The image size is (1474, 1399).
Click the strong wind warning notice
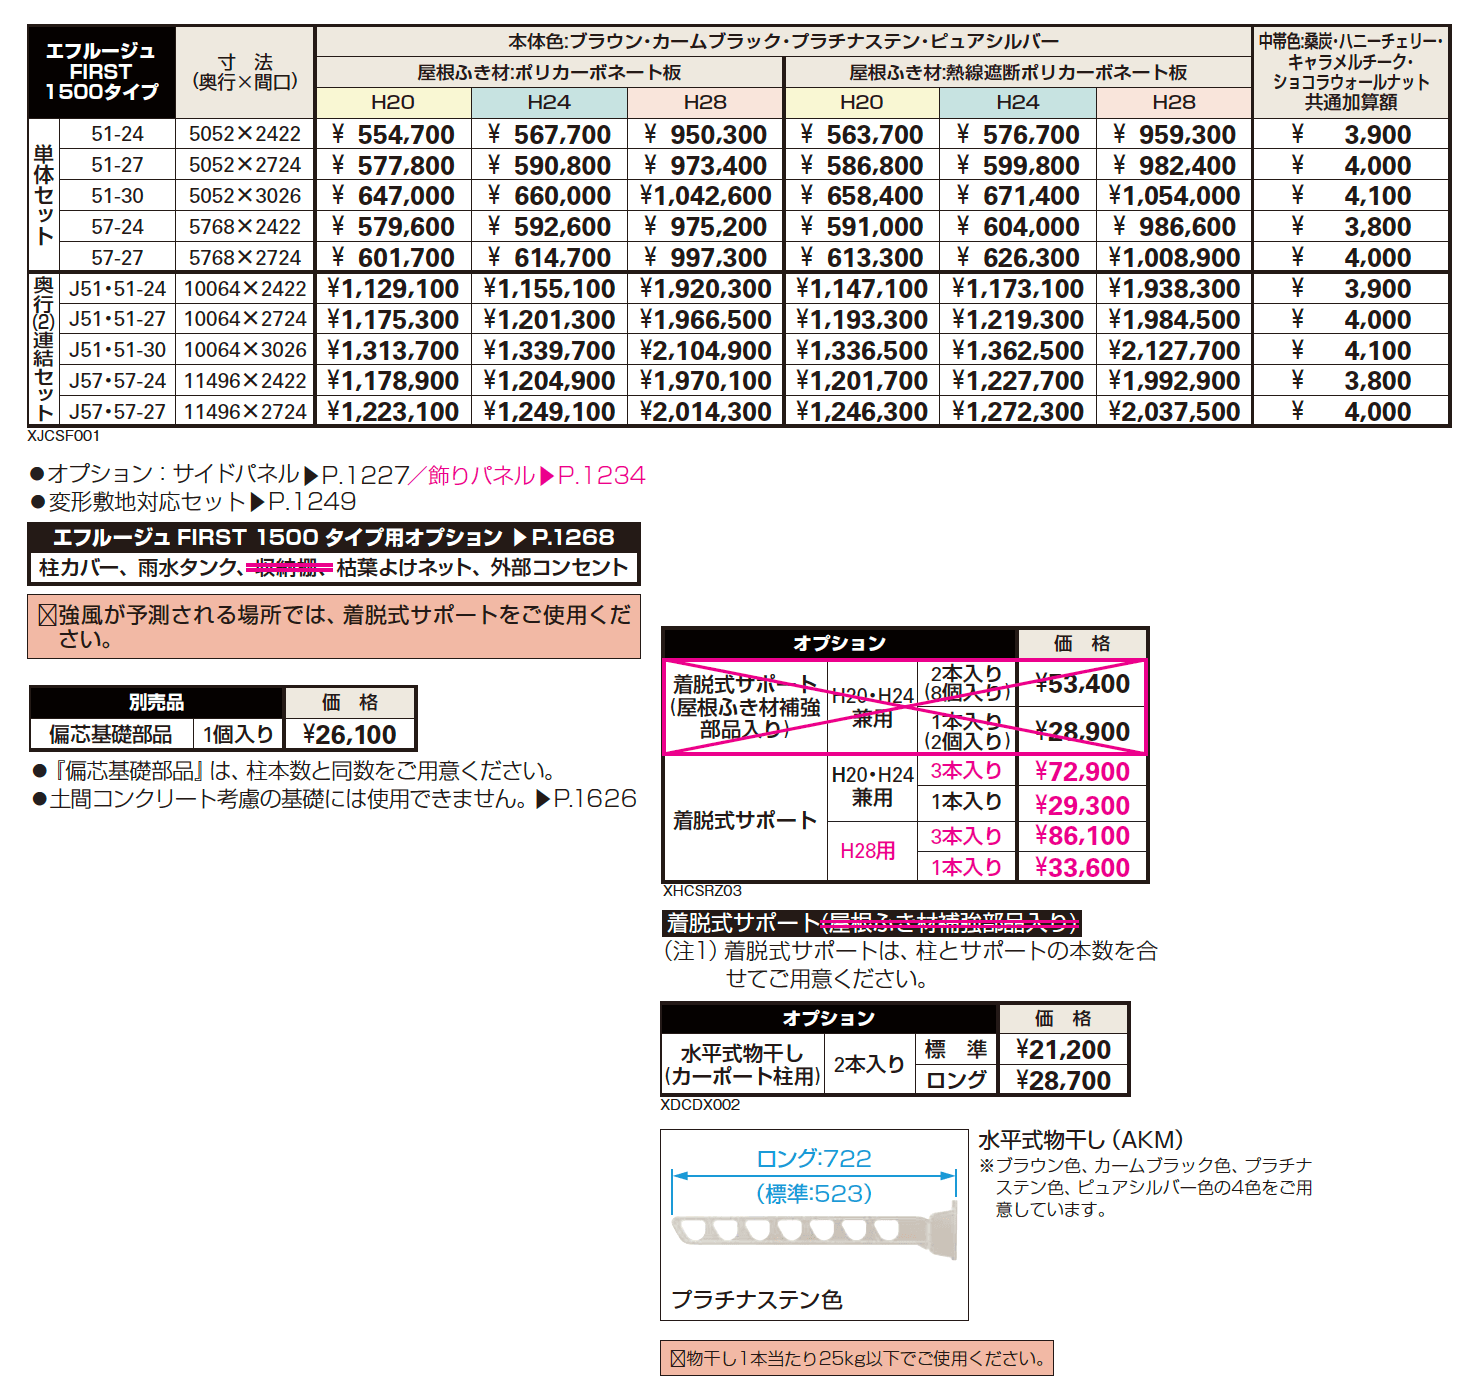(334, 627)
